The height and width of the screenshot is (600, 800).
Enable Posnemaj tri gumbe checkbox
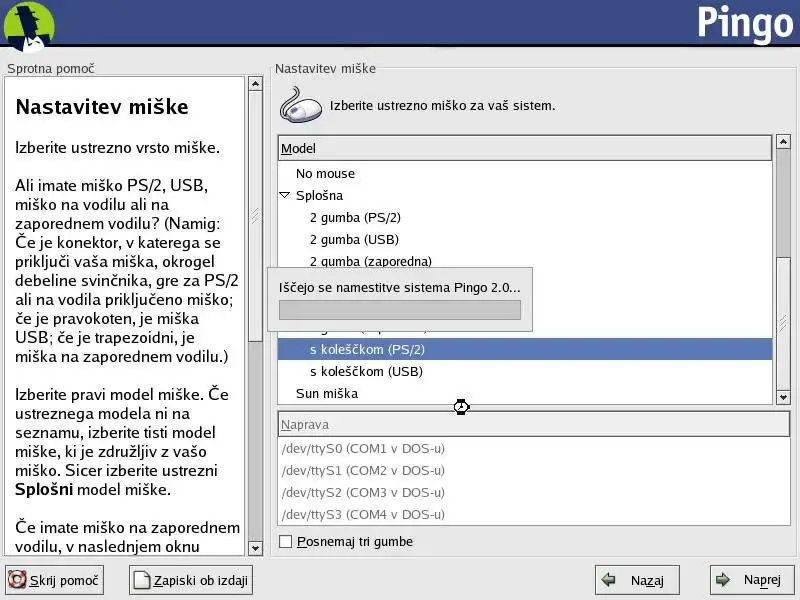click(286, 541)
